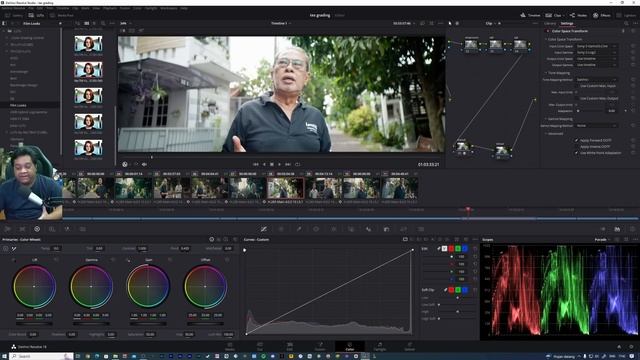
Task: Collapse the Tone Mapping section
Action: [546, 73]
